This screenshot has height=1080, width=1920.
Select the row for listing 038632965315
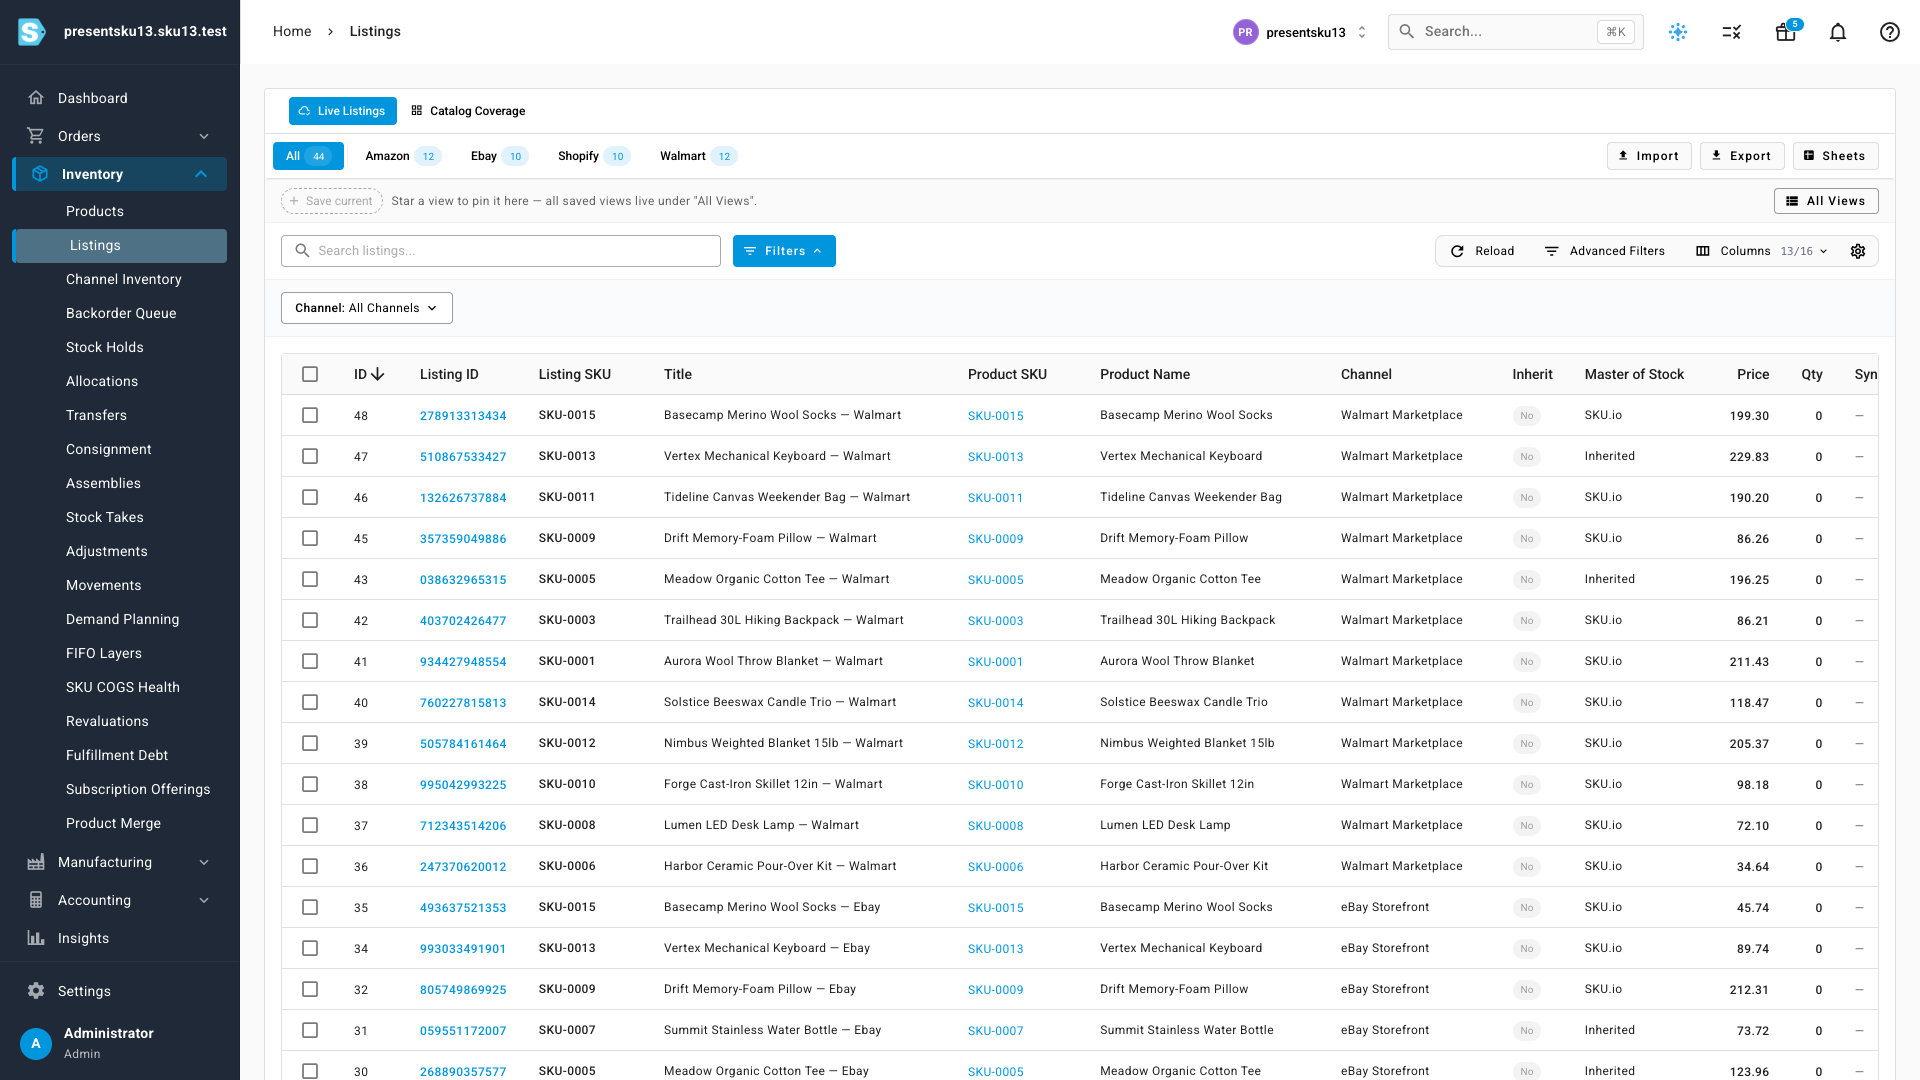pyautogui.click(x=310, y=579)
